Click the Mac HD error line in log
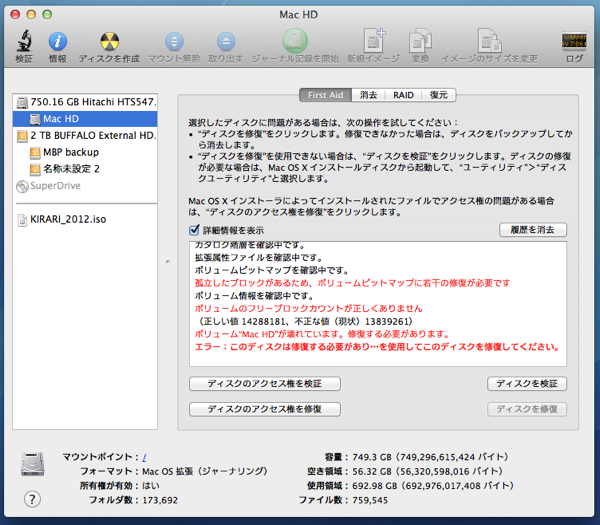Image resolution: width=600 pixels, height=525 pixels. click(322, 334)
